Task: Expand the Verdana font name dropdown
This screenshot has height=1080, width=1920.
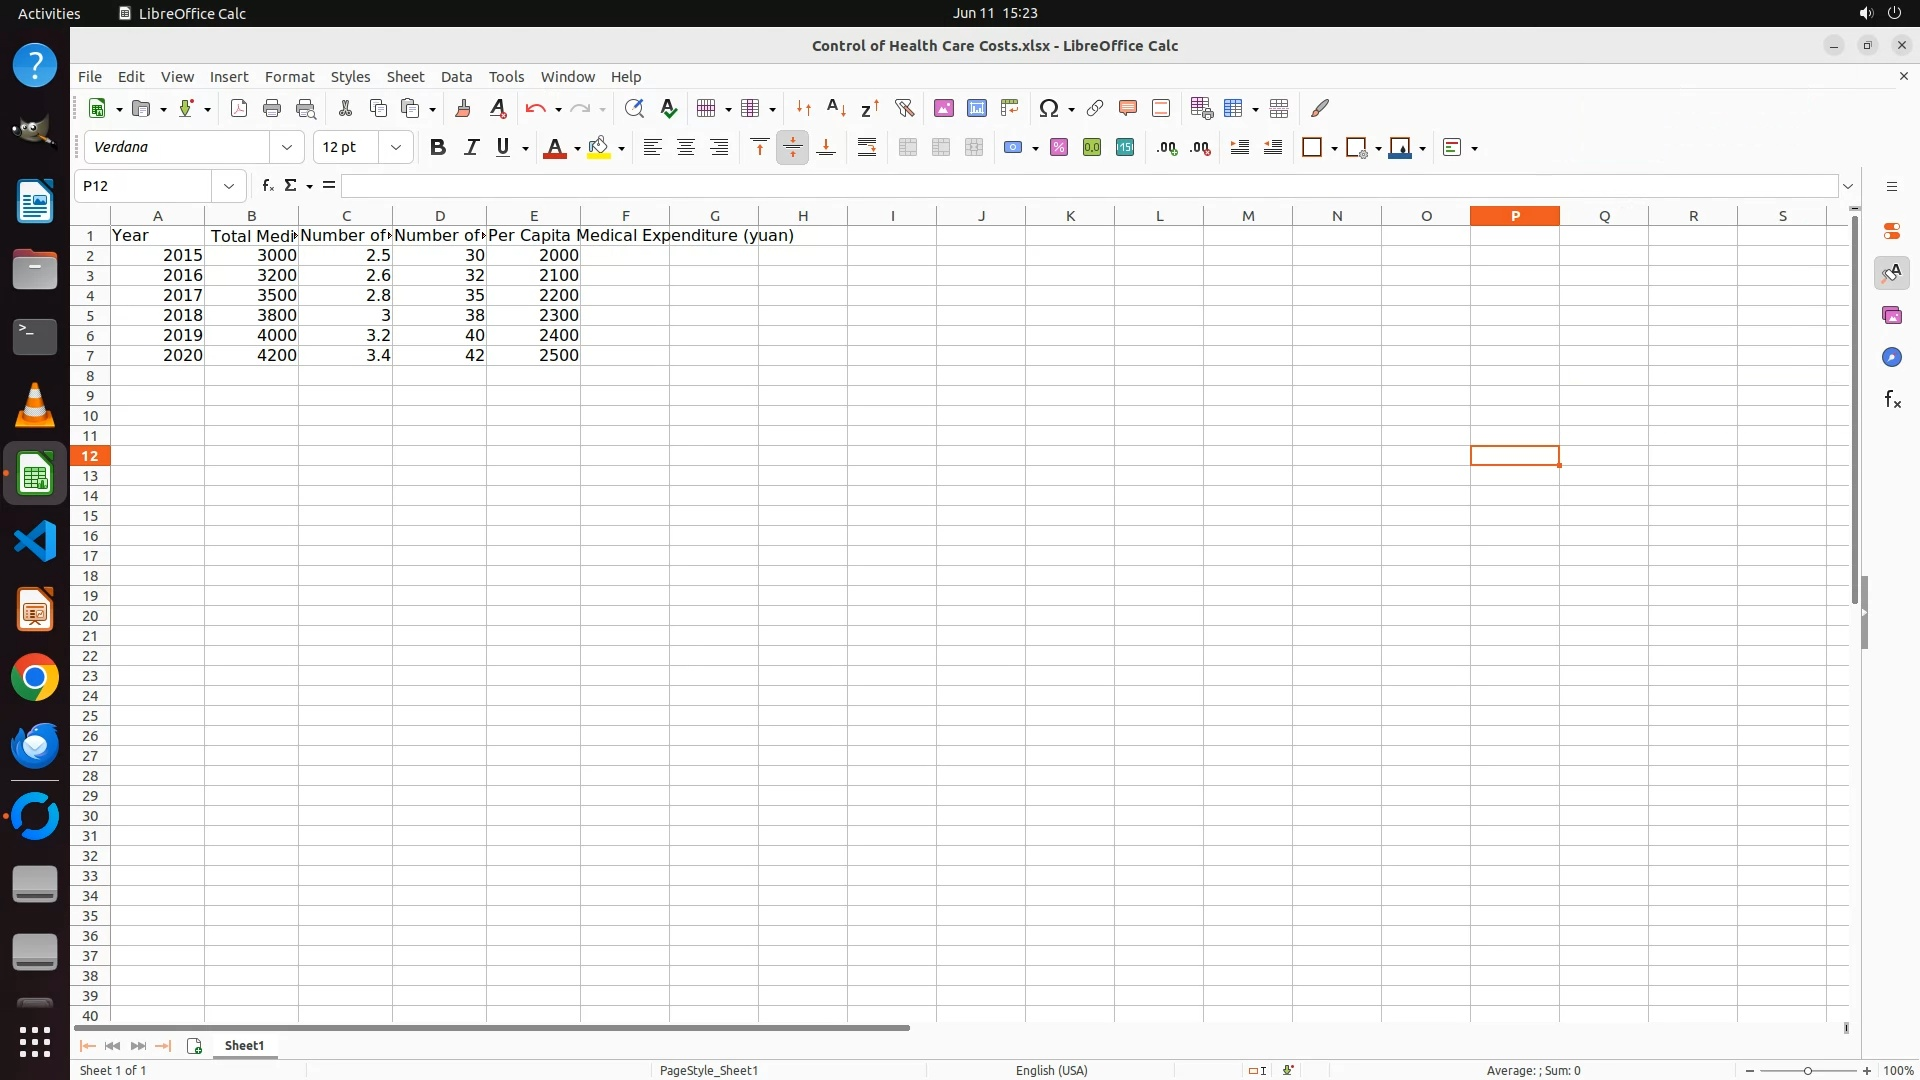Action: coord(287,148)
